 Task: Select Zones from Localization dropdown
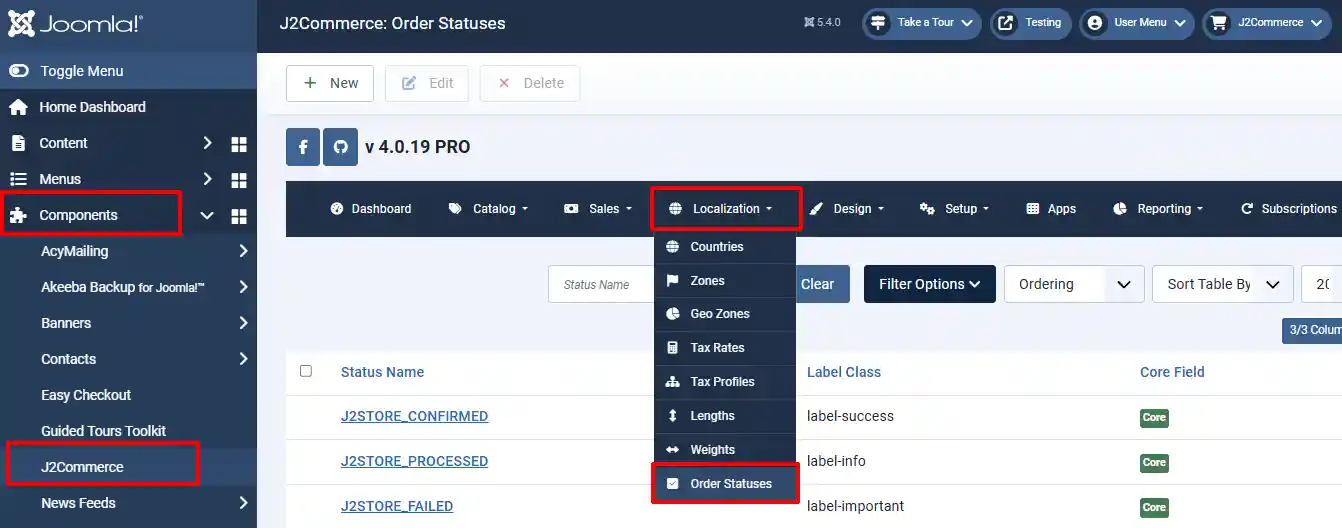(x=725, y=281)
